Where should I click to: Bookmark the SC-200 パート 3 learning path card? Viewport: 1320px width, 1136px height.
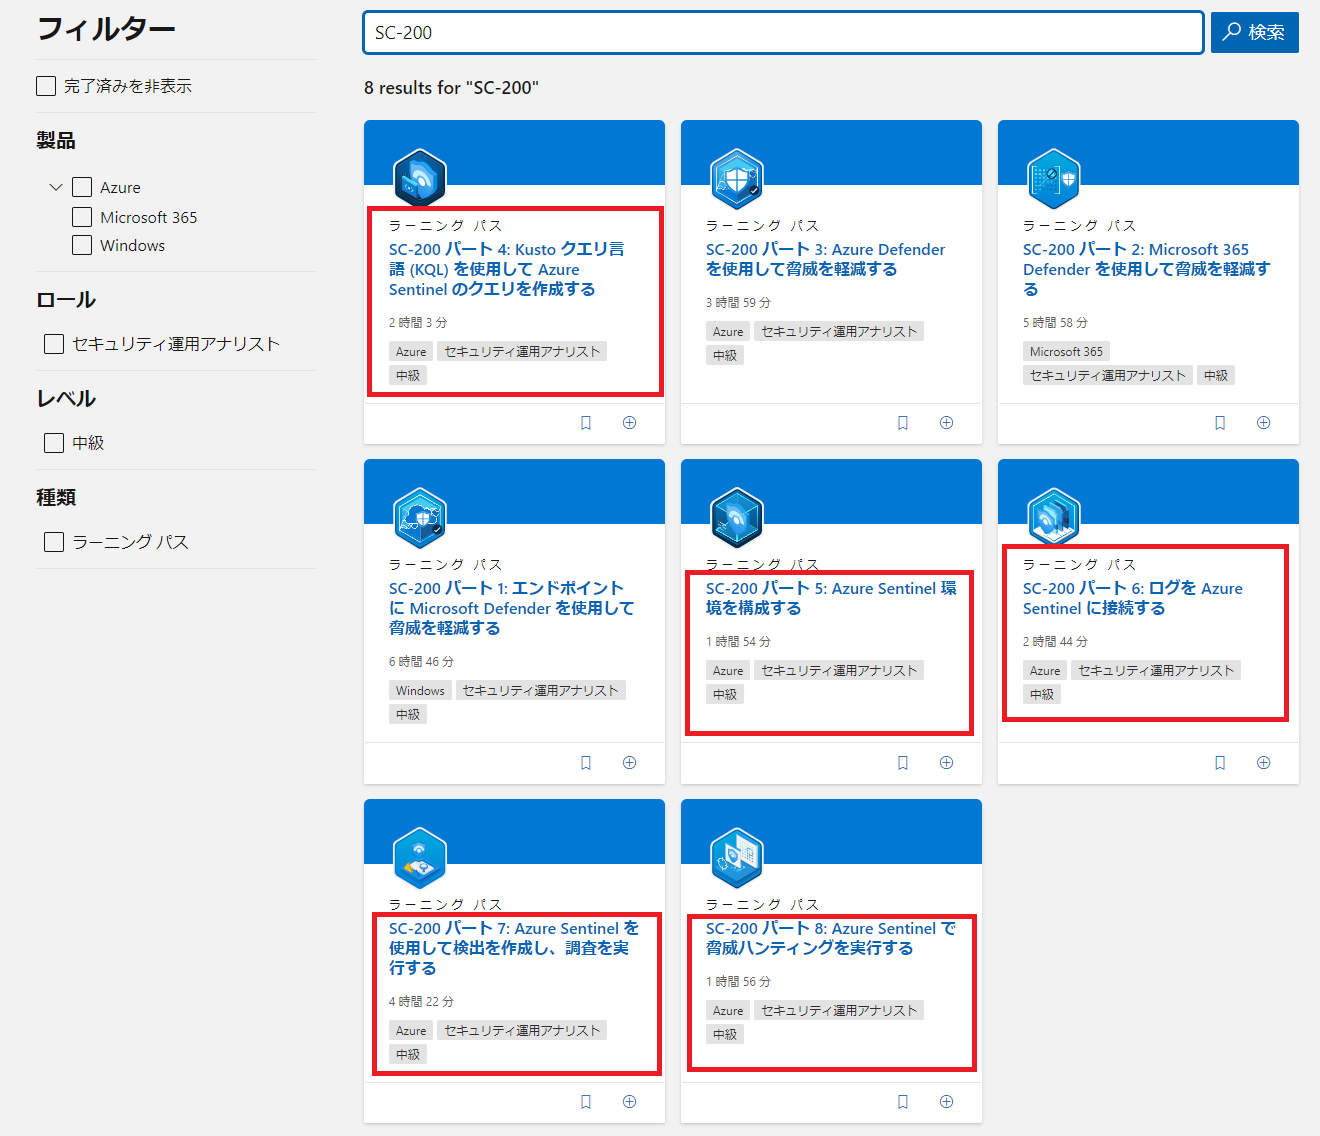click(902, 422)
